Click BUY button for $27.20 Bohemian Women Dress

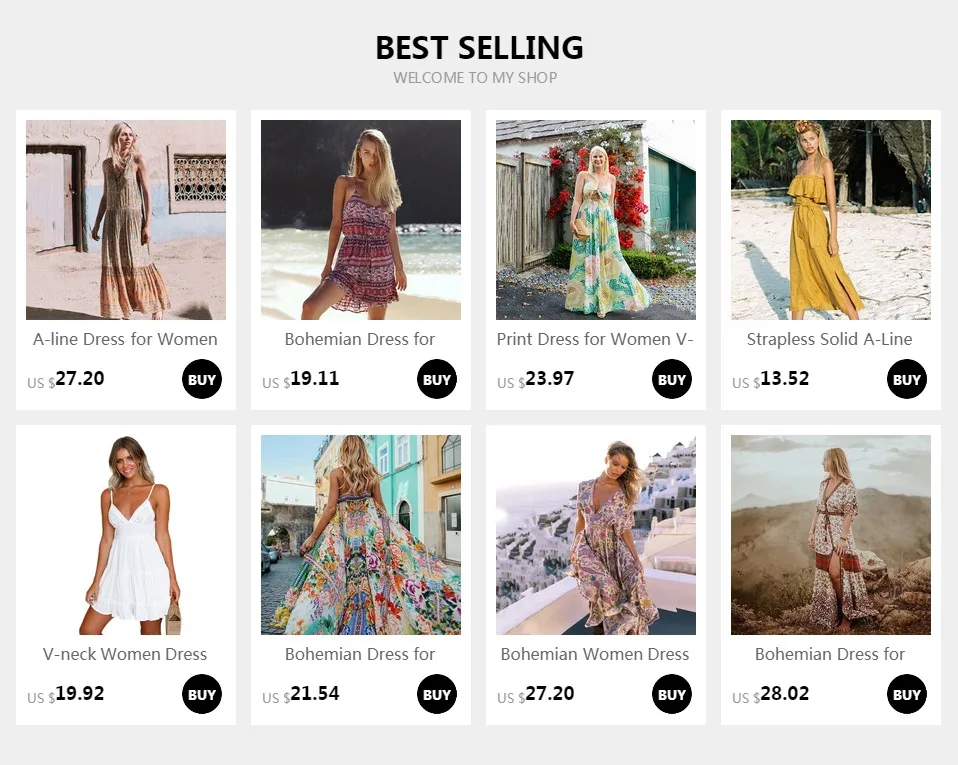tap(671, 694)
